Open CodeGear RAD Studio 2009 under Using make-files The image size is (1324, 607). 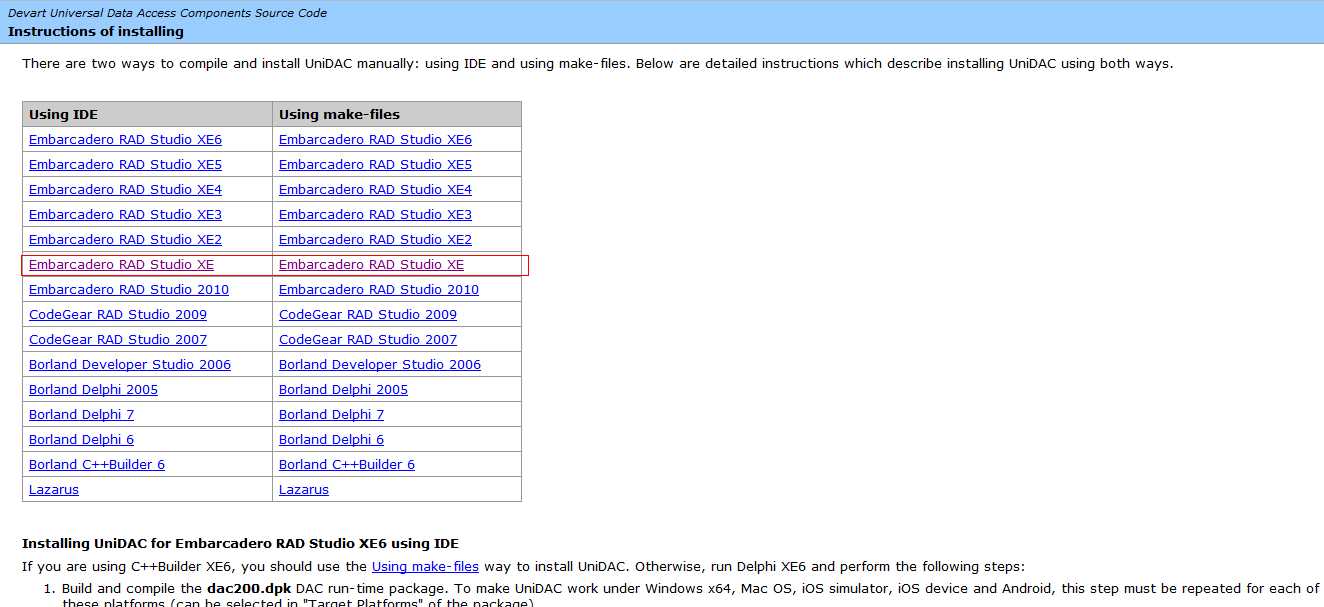[x=368, y=315]
